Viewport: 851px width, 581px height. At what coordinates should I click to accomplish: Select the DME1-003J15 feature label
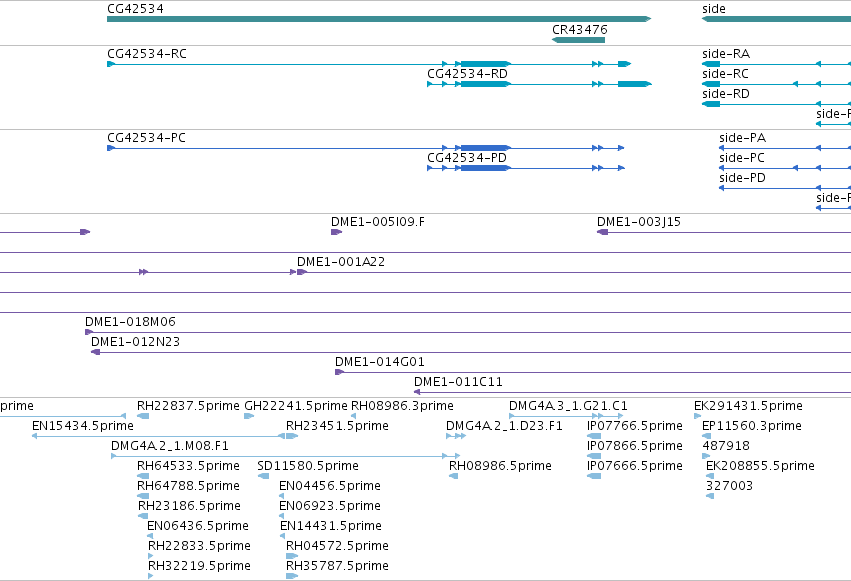pos(639,222)
